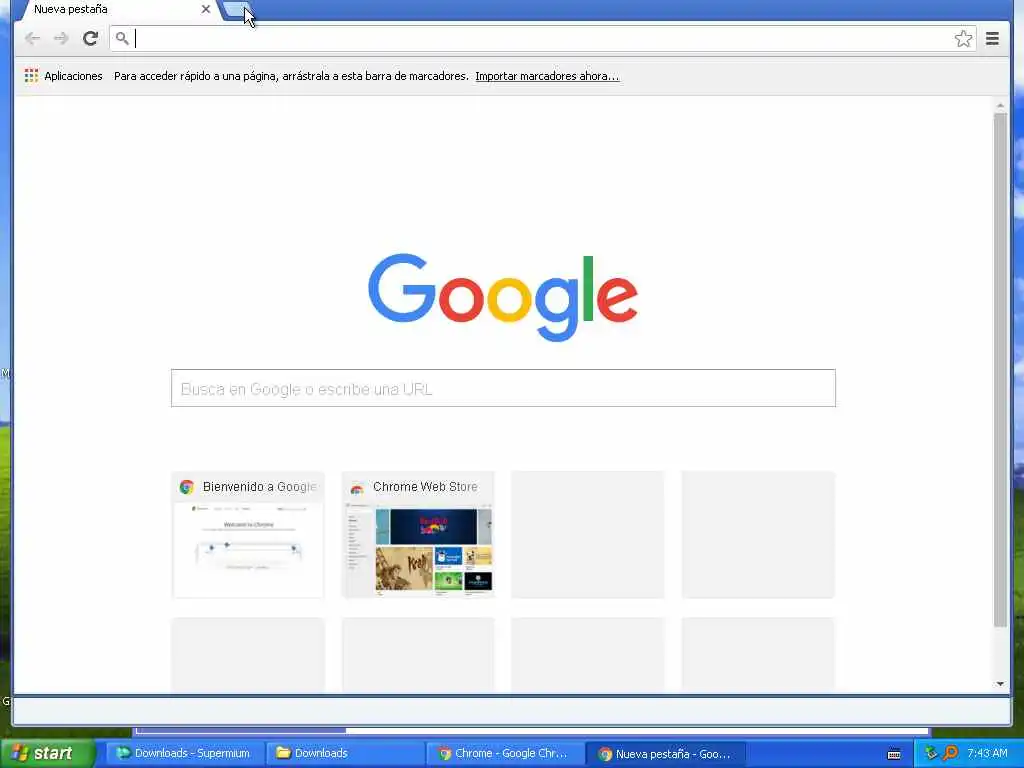The image size is (1024, 768).
Task: Click the scrollbar up arrow
Action: click(x=1000, y=105)
